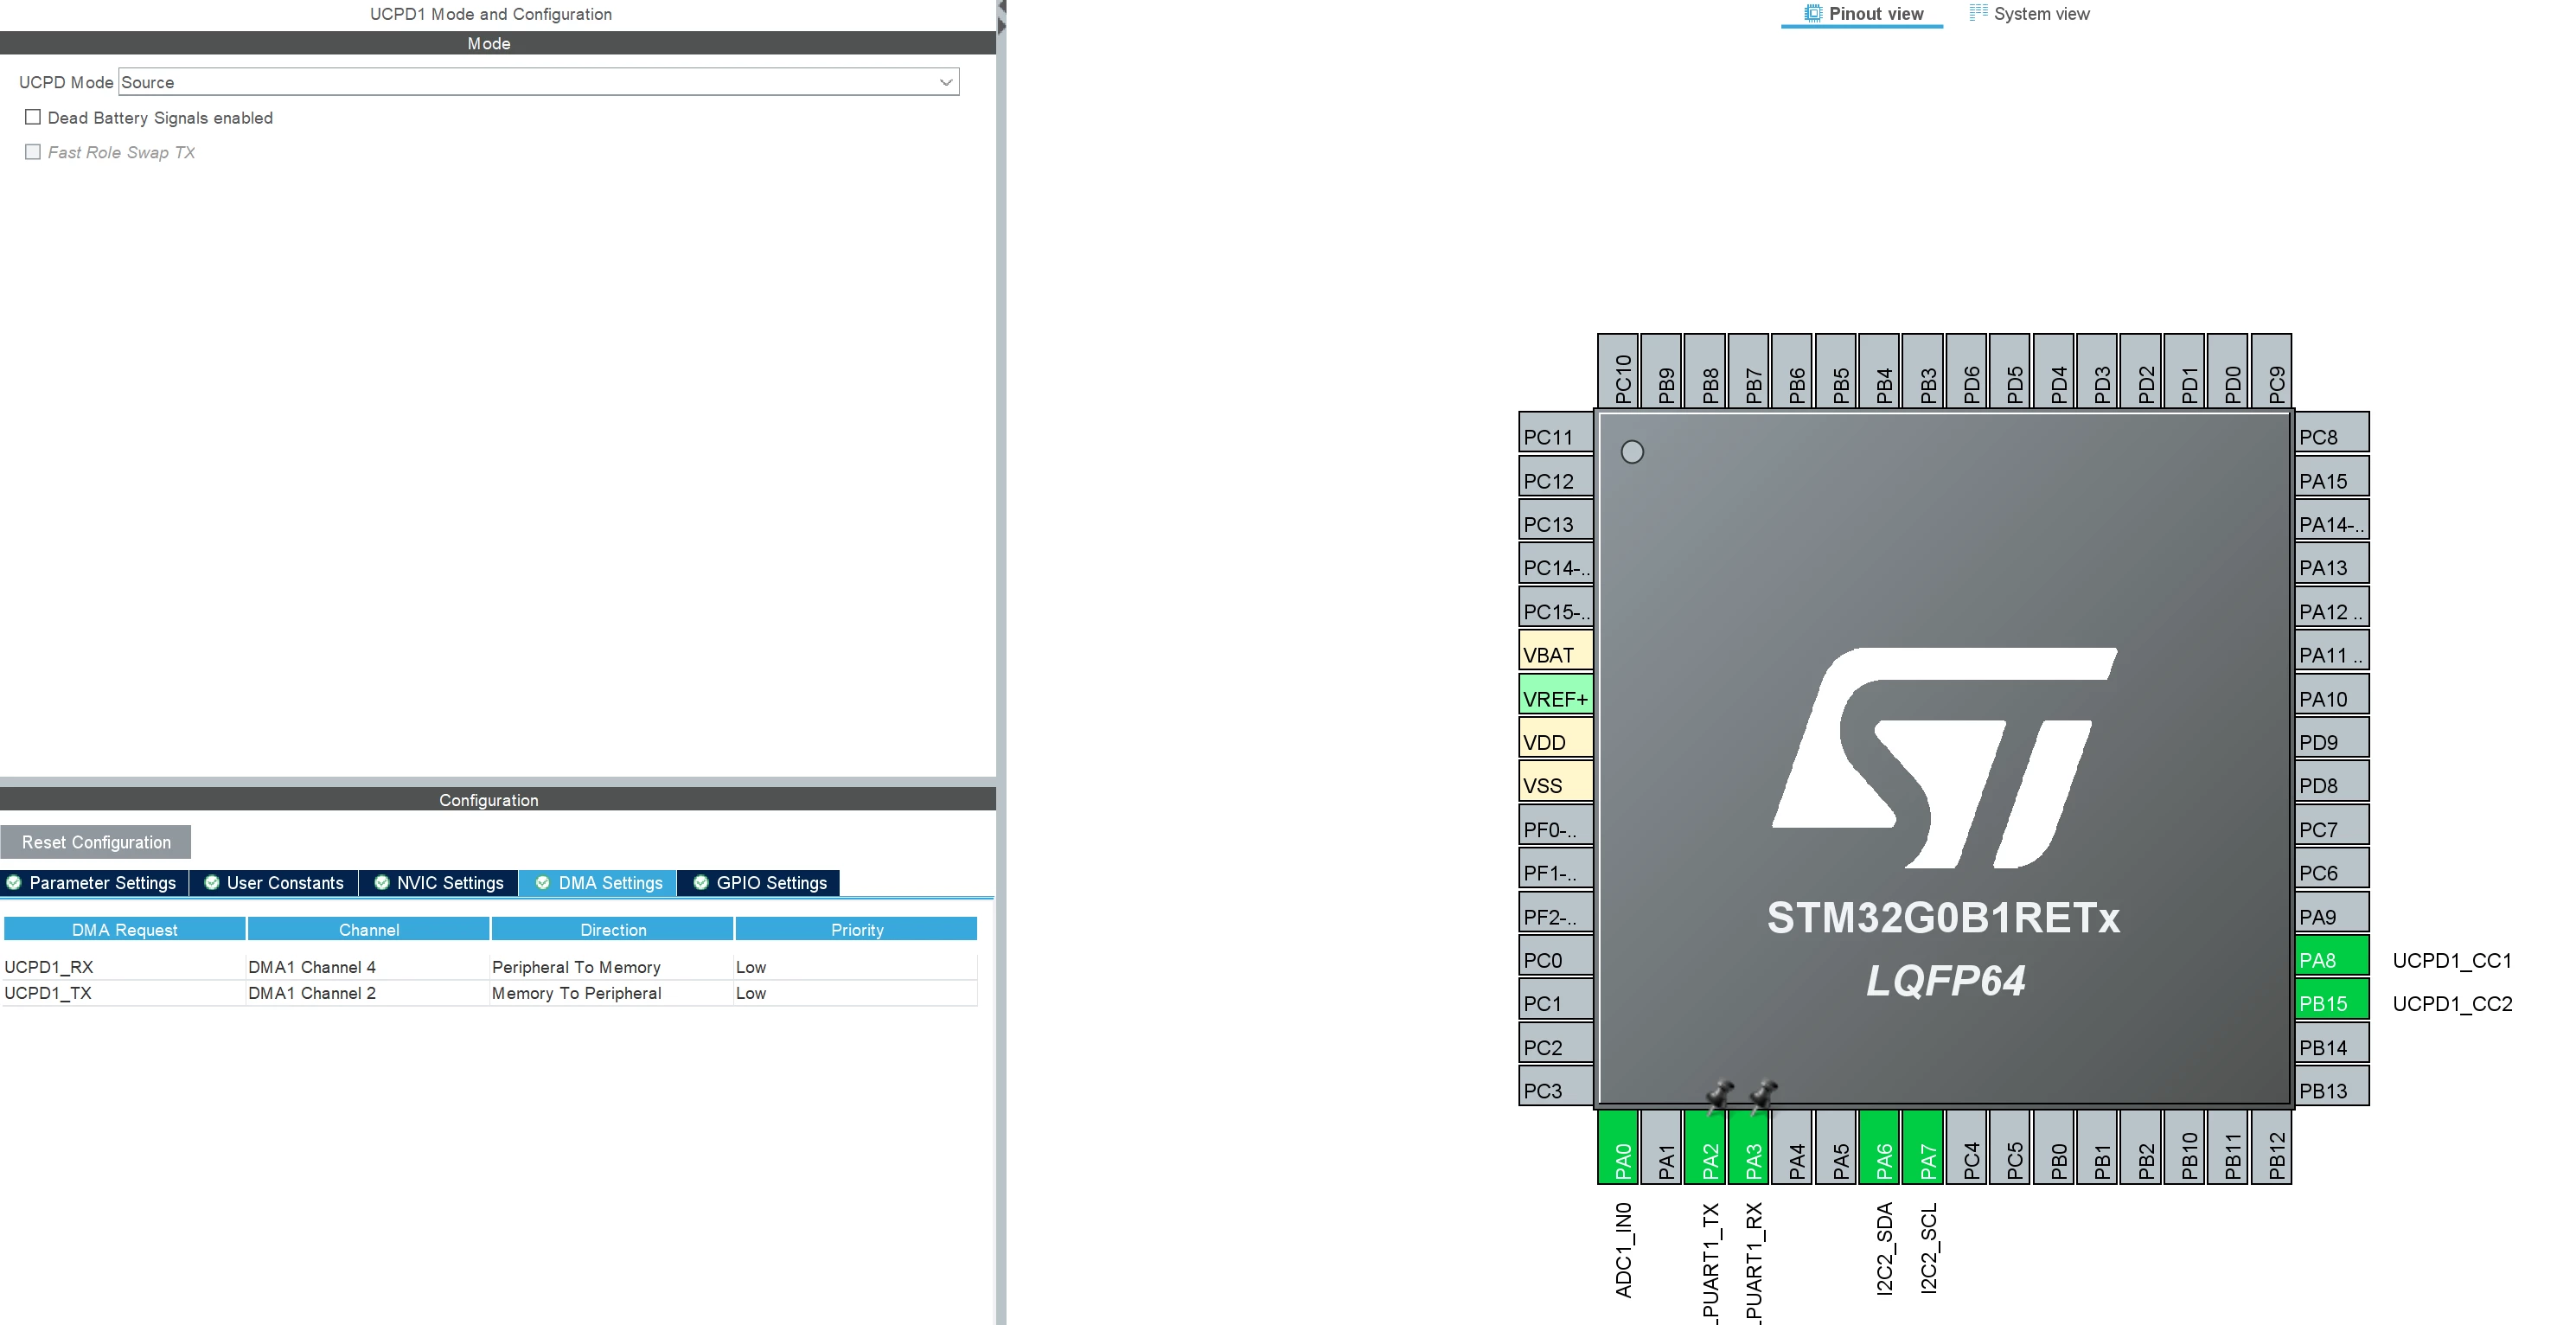Open the UCPD Mode dropdown showing Source

(539, 82)
